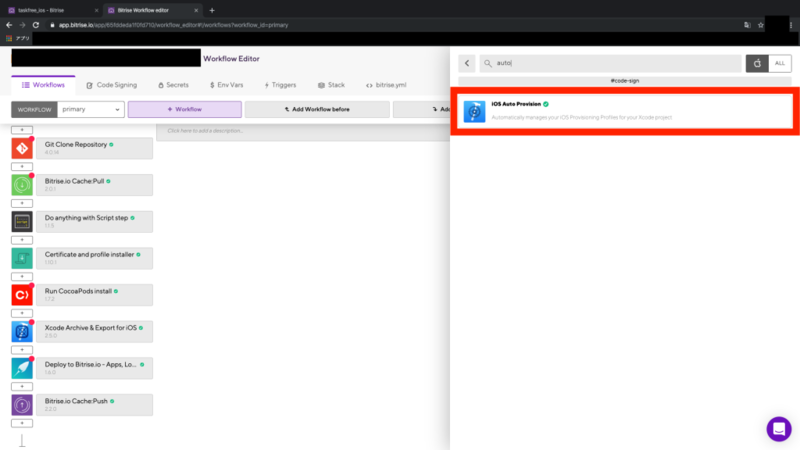
Task: Open a new browser tab
Action: point(212,10)
